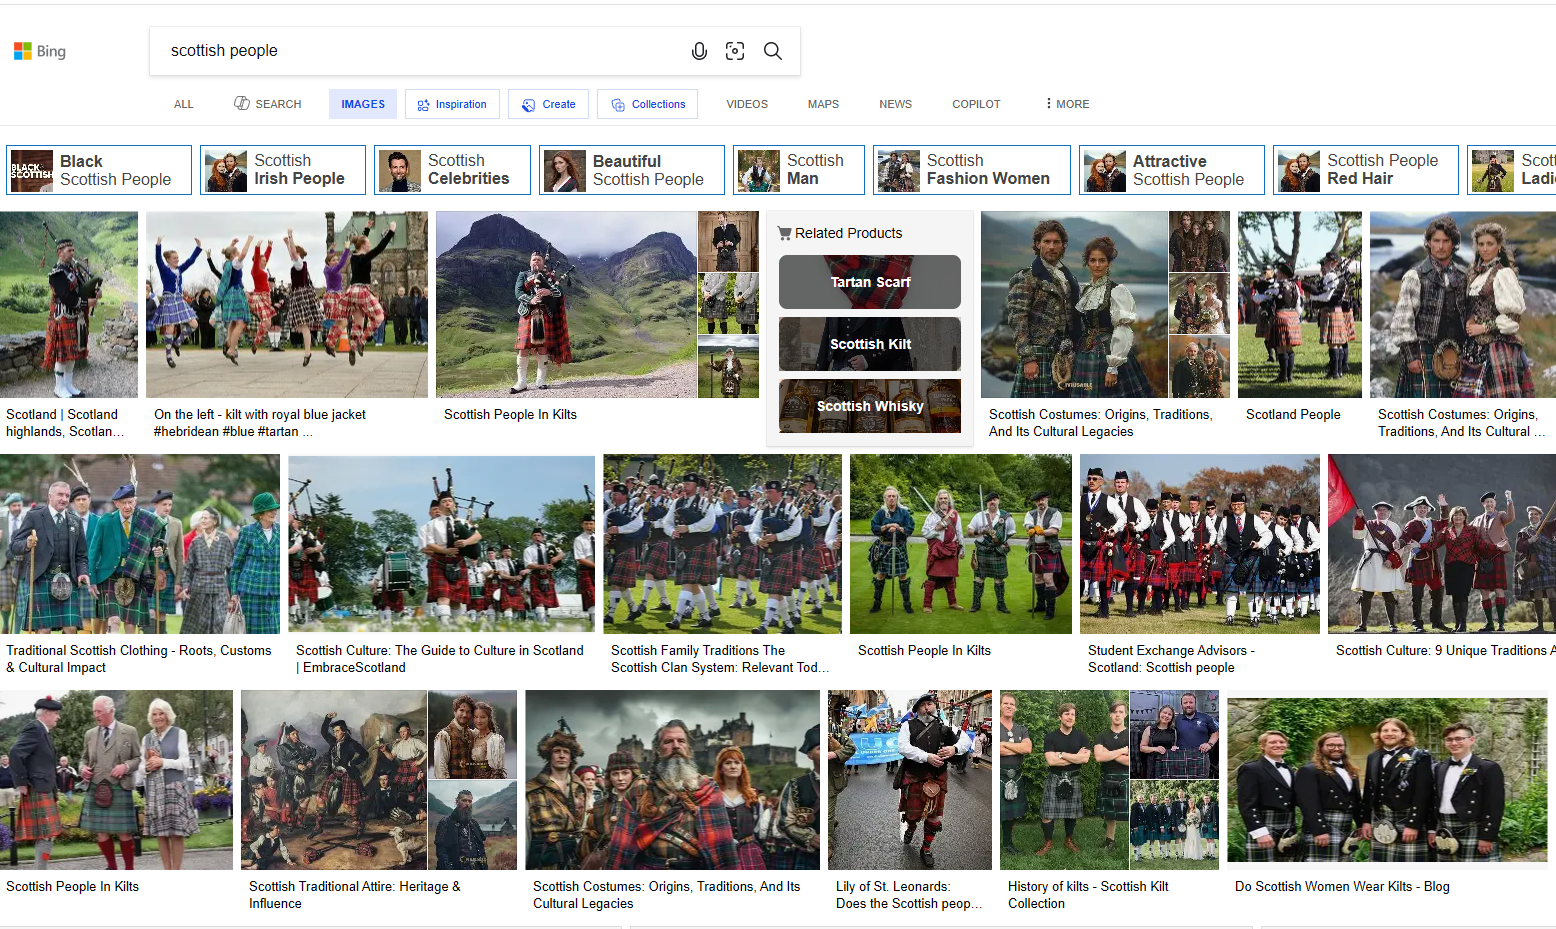Click 'Scotland People' caption link
This screenshot has width=1556, height=929.
click(x=1293, y=414)
